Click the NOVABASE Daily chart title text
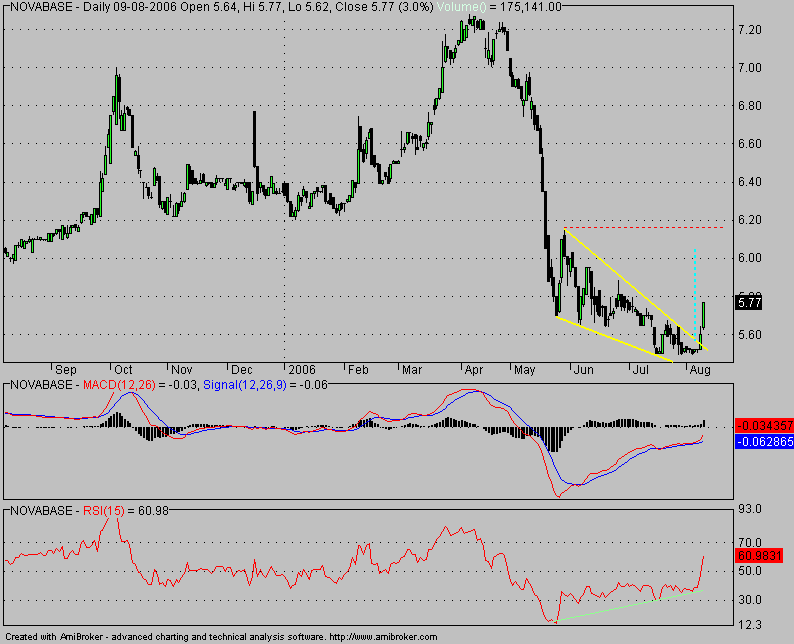 221,7
